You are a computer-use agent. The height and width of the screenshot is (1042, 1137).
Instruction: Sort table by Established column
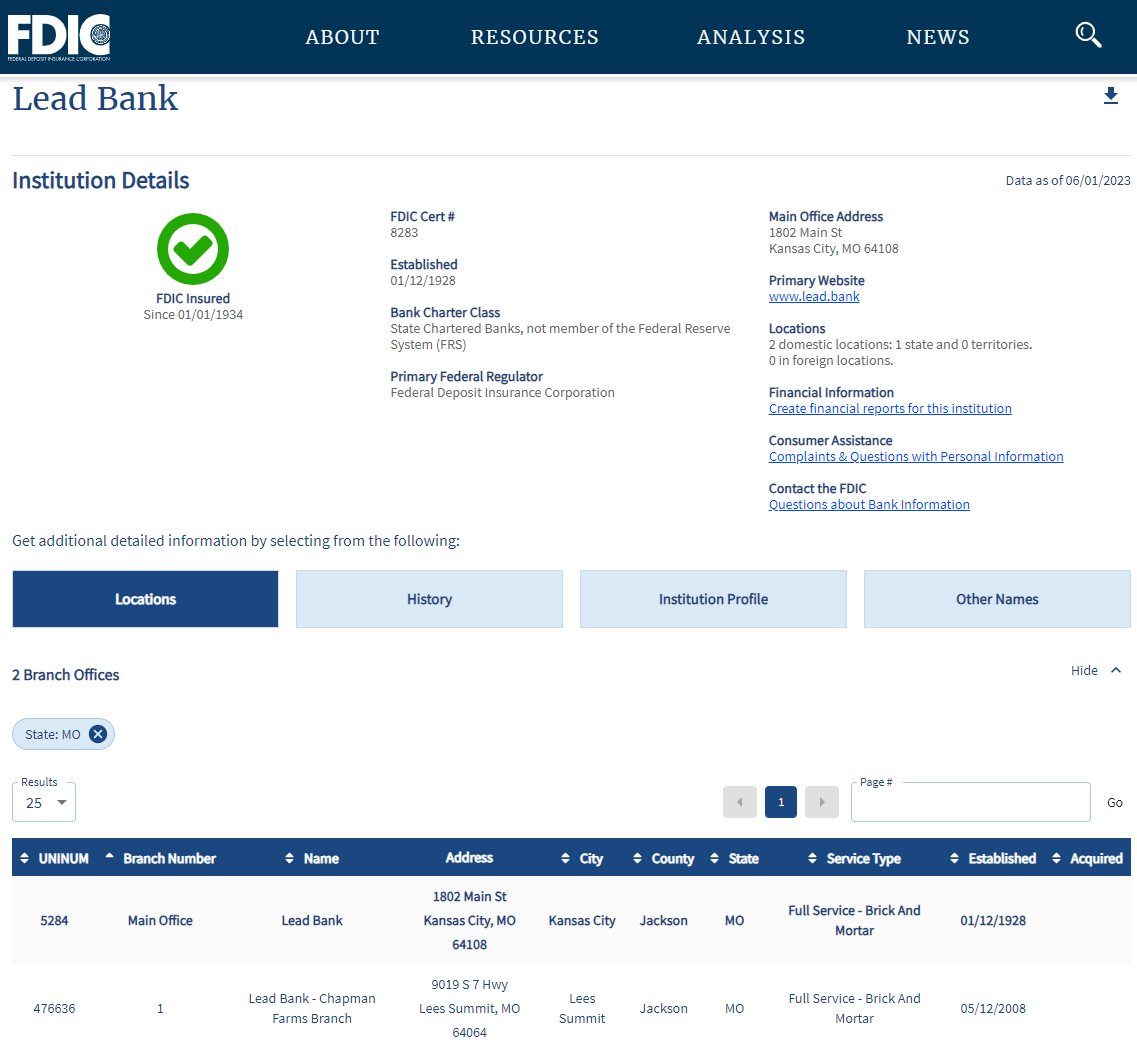click(x=954, y=858)
